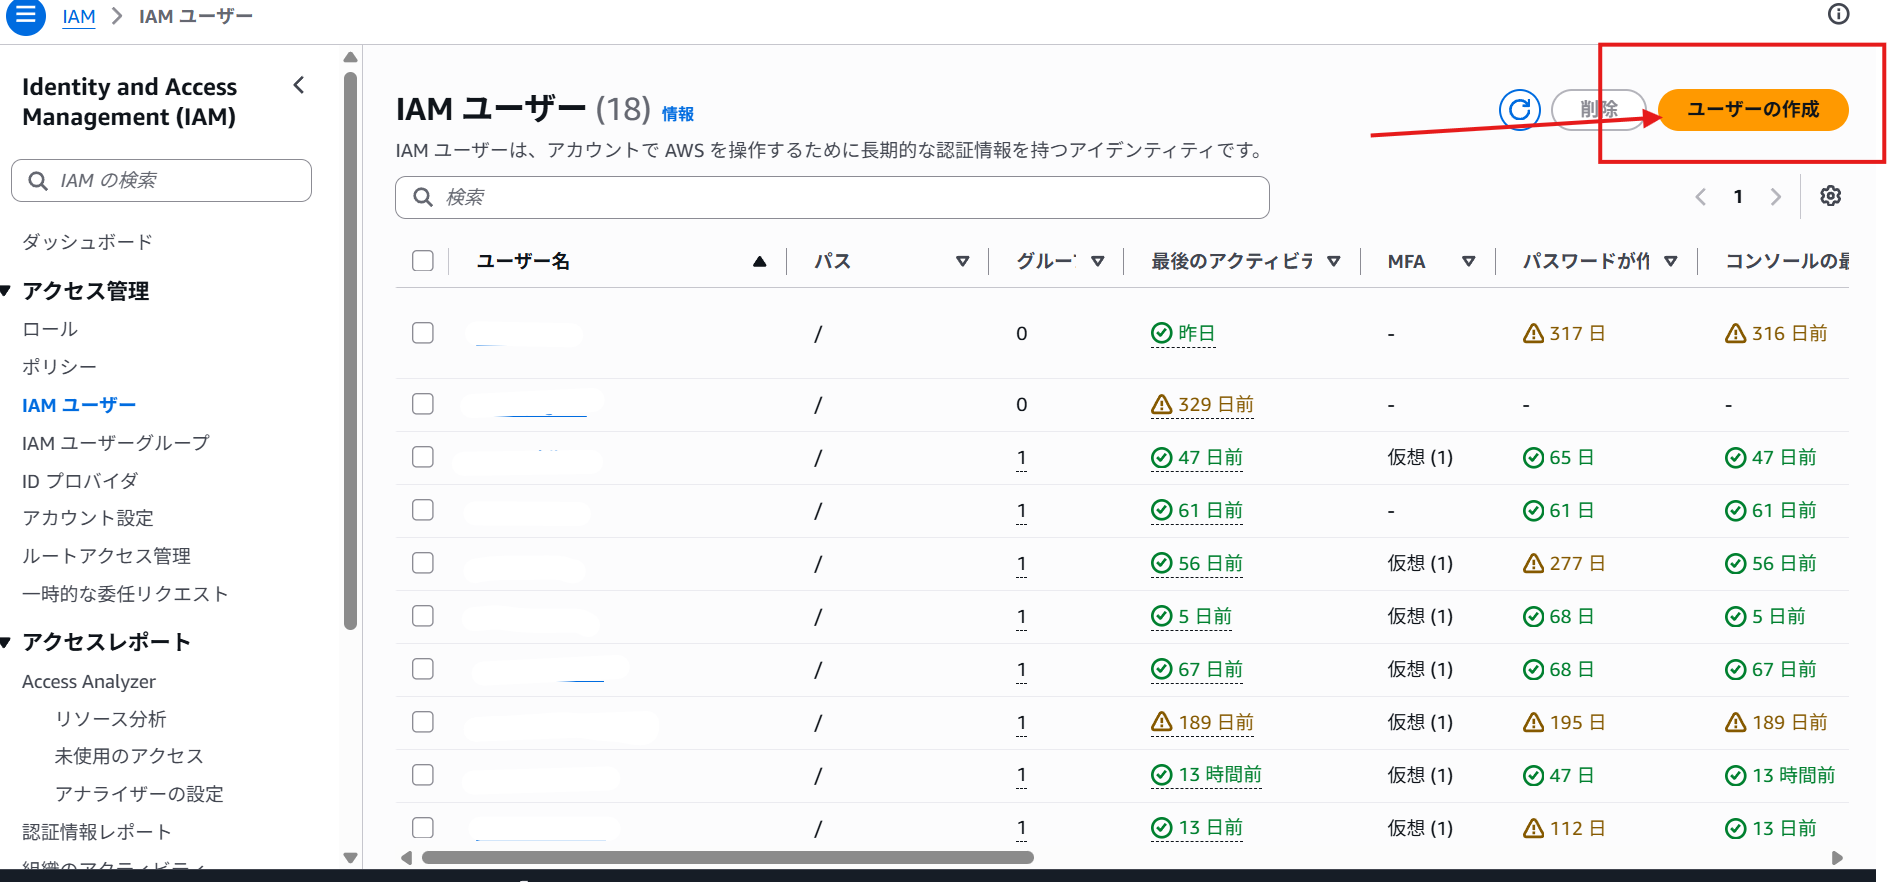Sort by ユーザー名 column arrow
This screenshot has width=1887, height=882.
(x=759, y=262)
